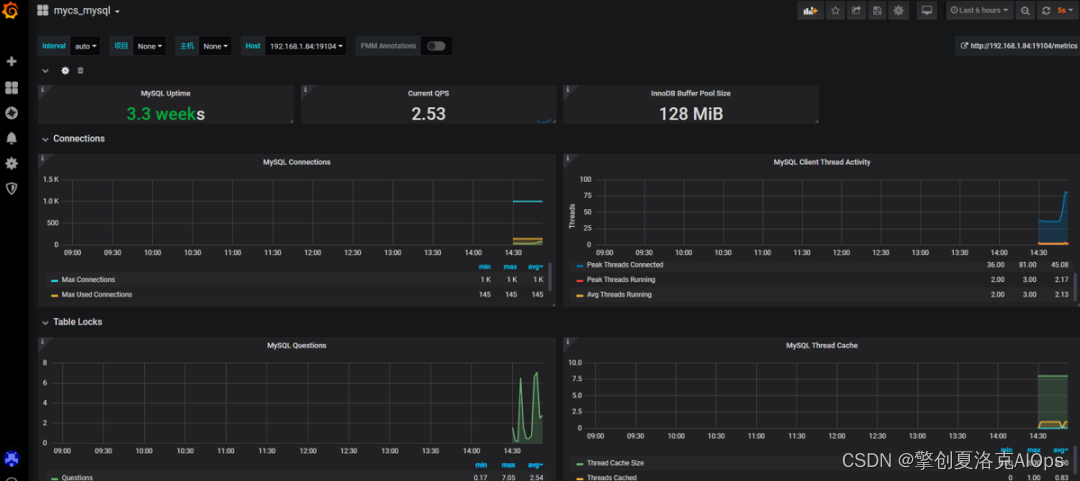The image size is (1080, 481).
Task: Open the Server Admin shield icon
Action: pos(11,188)
